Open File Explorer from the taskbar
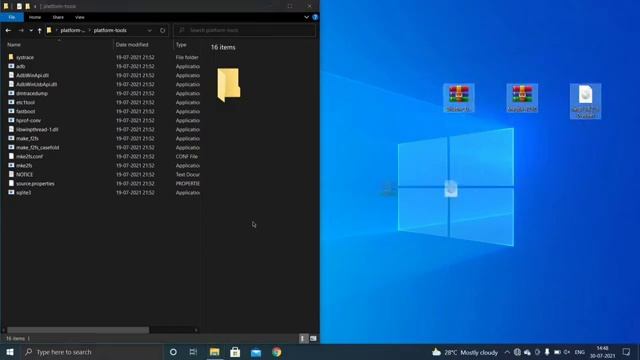This screenshot has height=360, width=640. [214, 352]
